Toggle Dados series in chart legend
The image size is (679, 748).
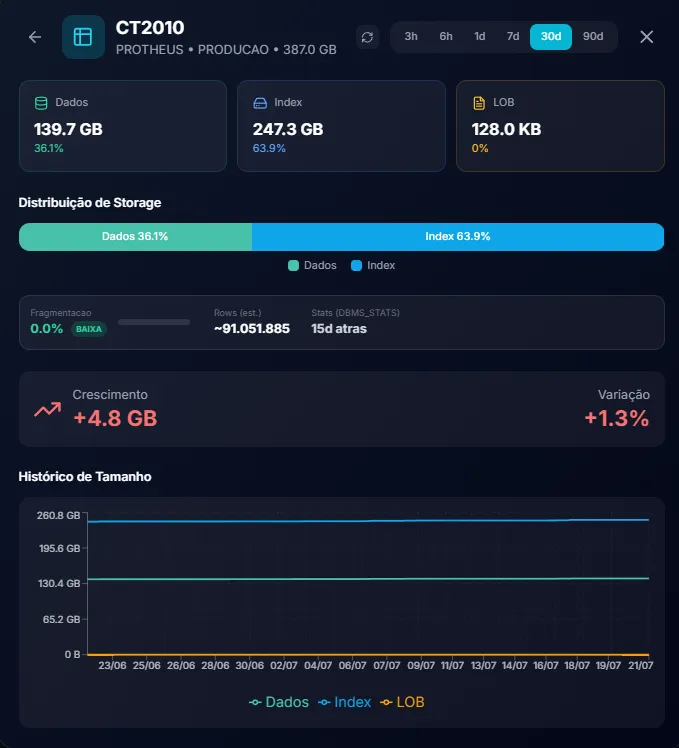click(279, 702)
